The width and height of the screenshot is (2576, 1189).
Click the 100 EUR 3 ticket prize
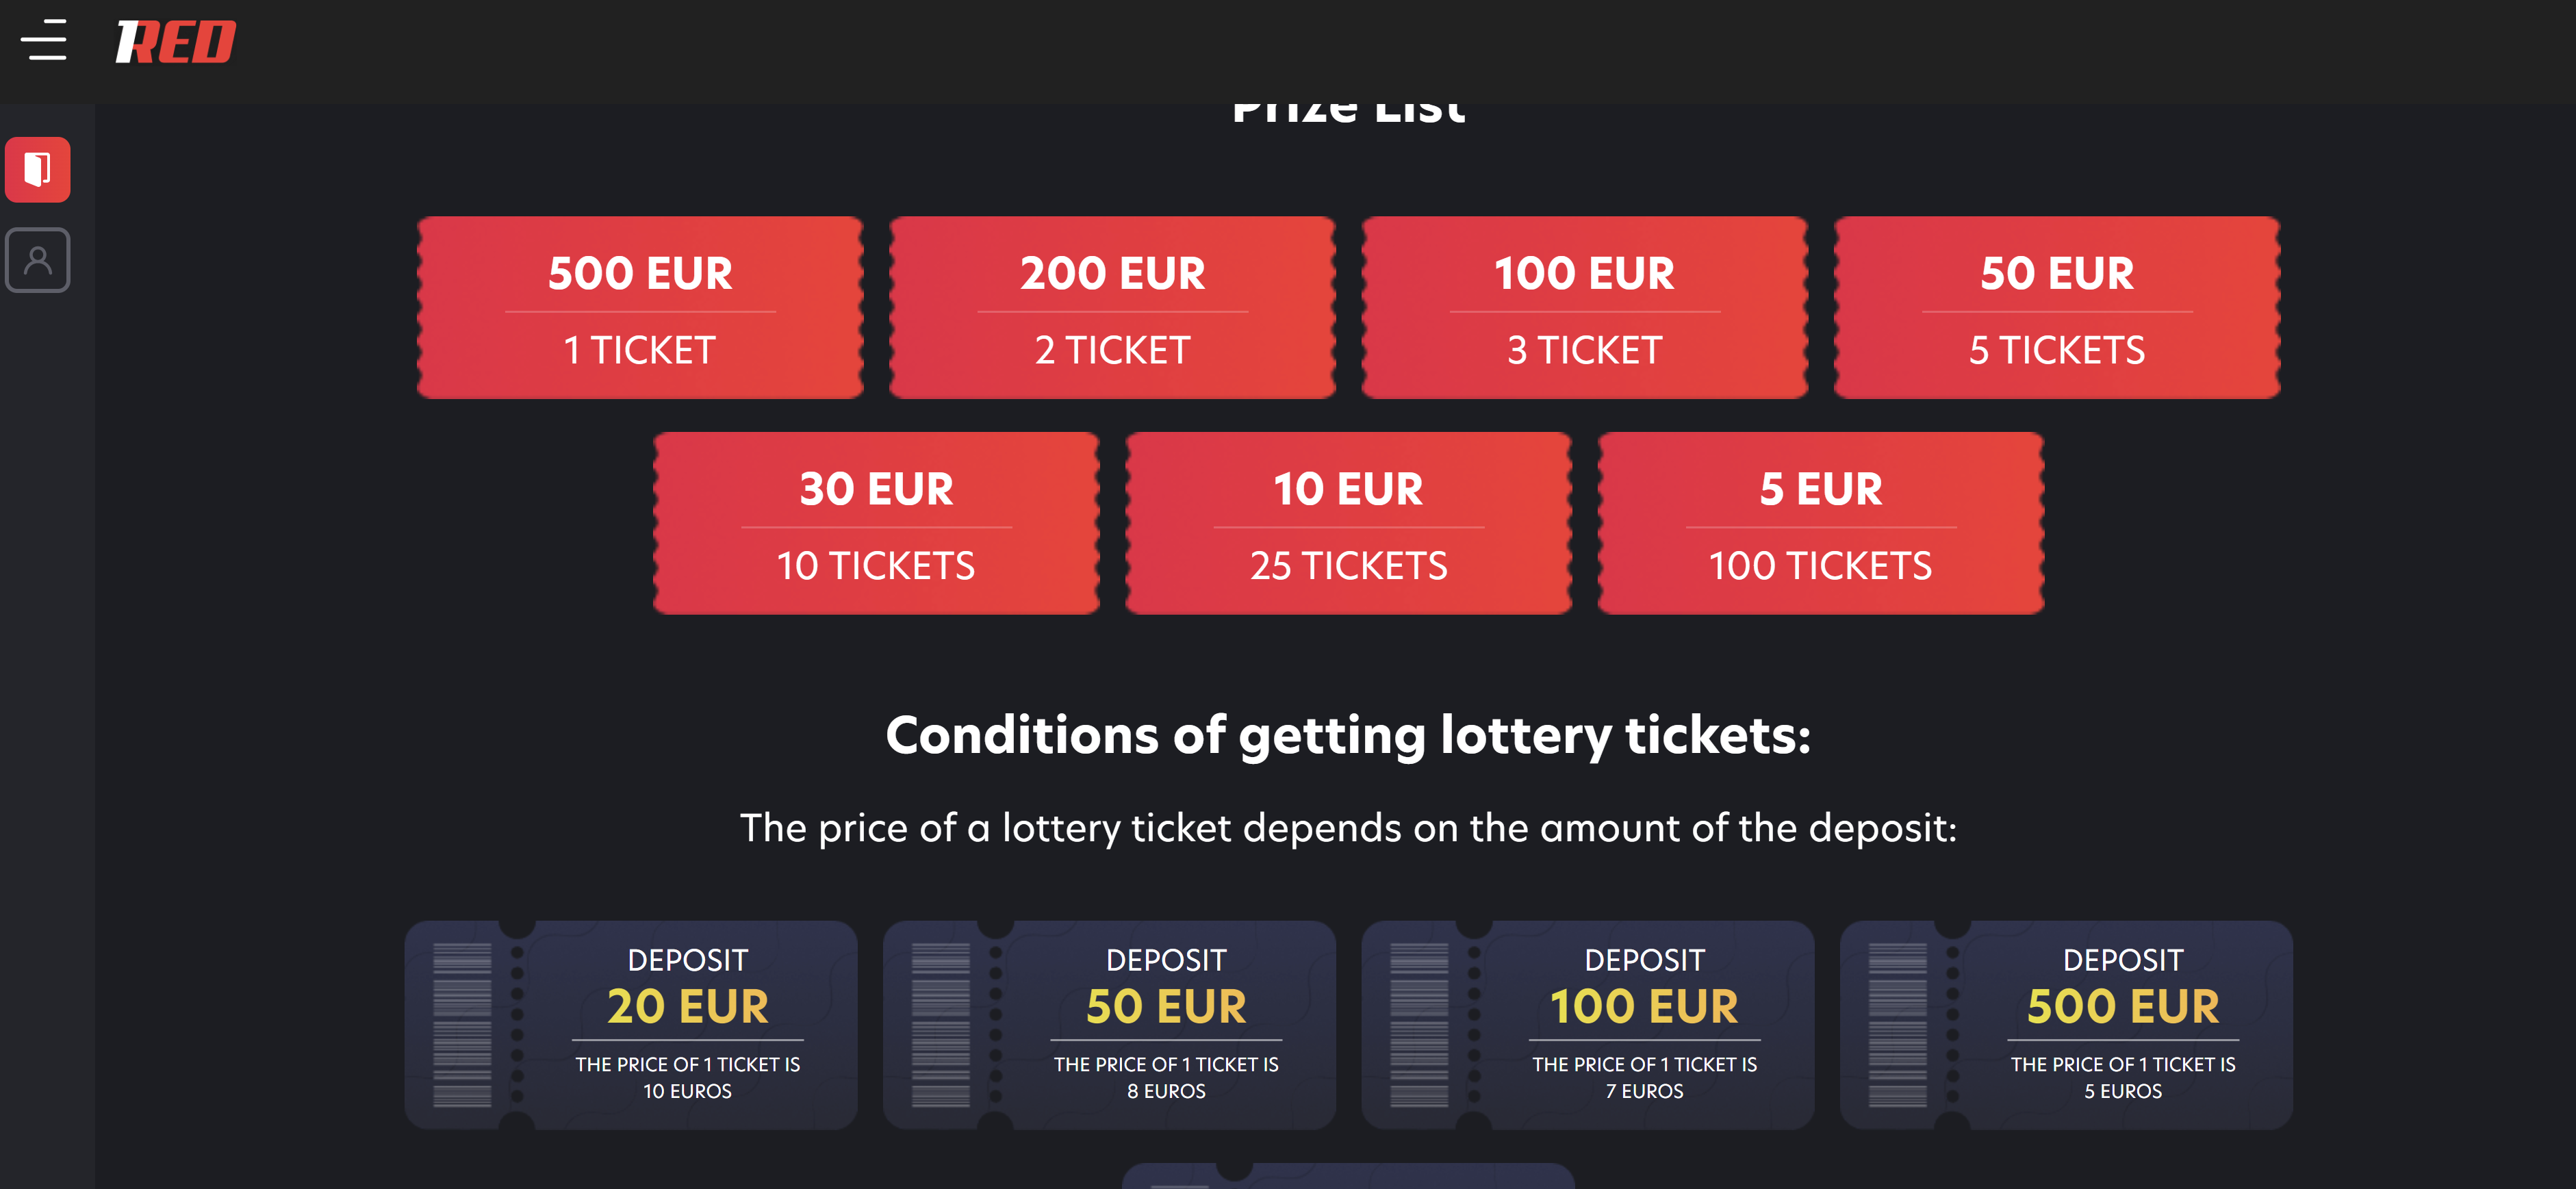(x=1584, y=308)
